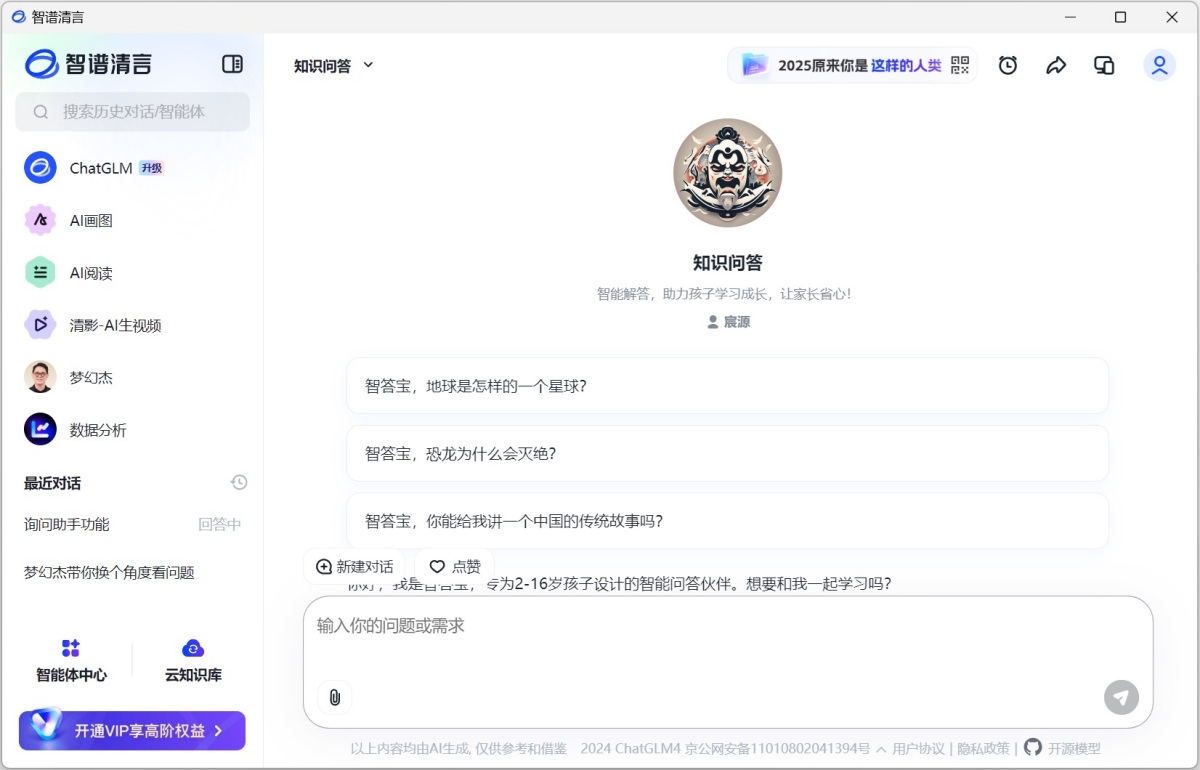Open the multi-window chat icon
1200x770 pixels.
[x=1104, y=65]
